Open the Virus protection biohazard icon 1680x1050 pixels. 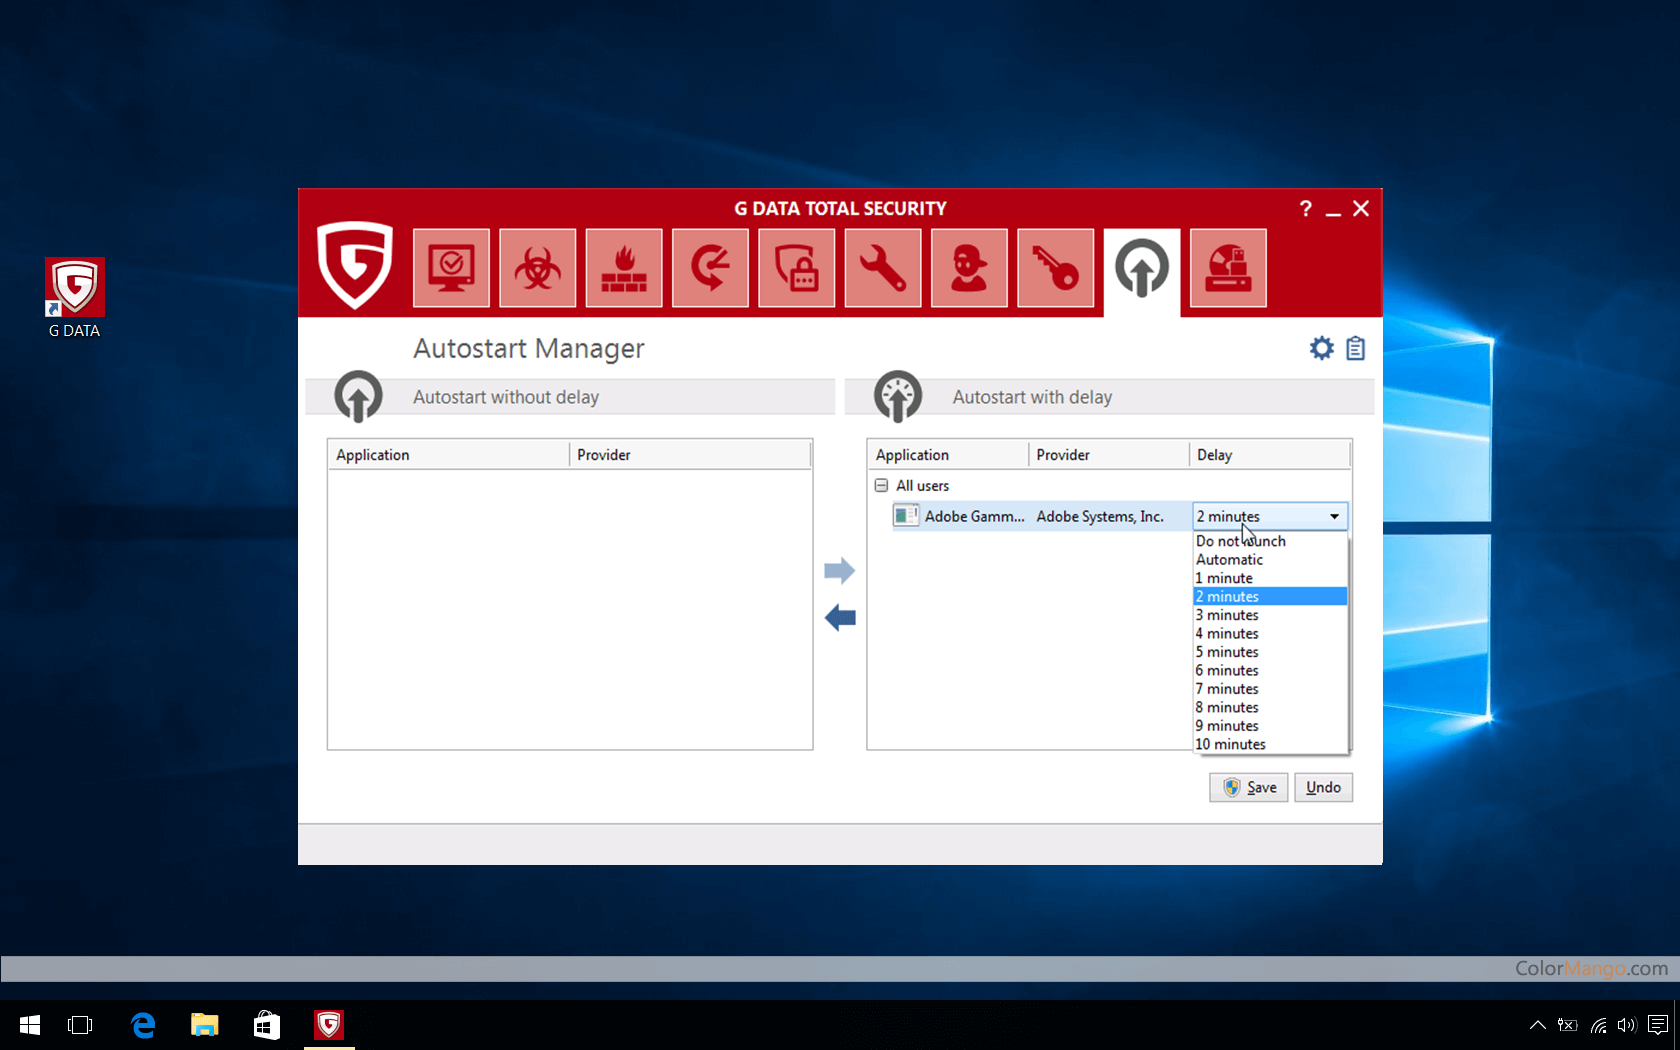(538, 268)
